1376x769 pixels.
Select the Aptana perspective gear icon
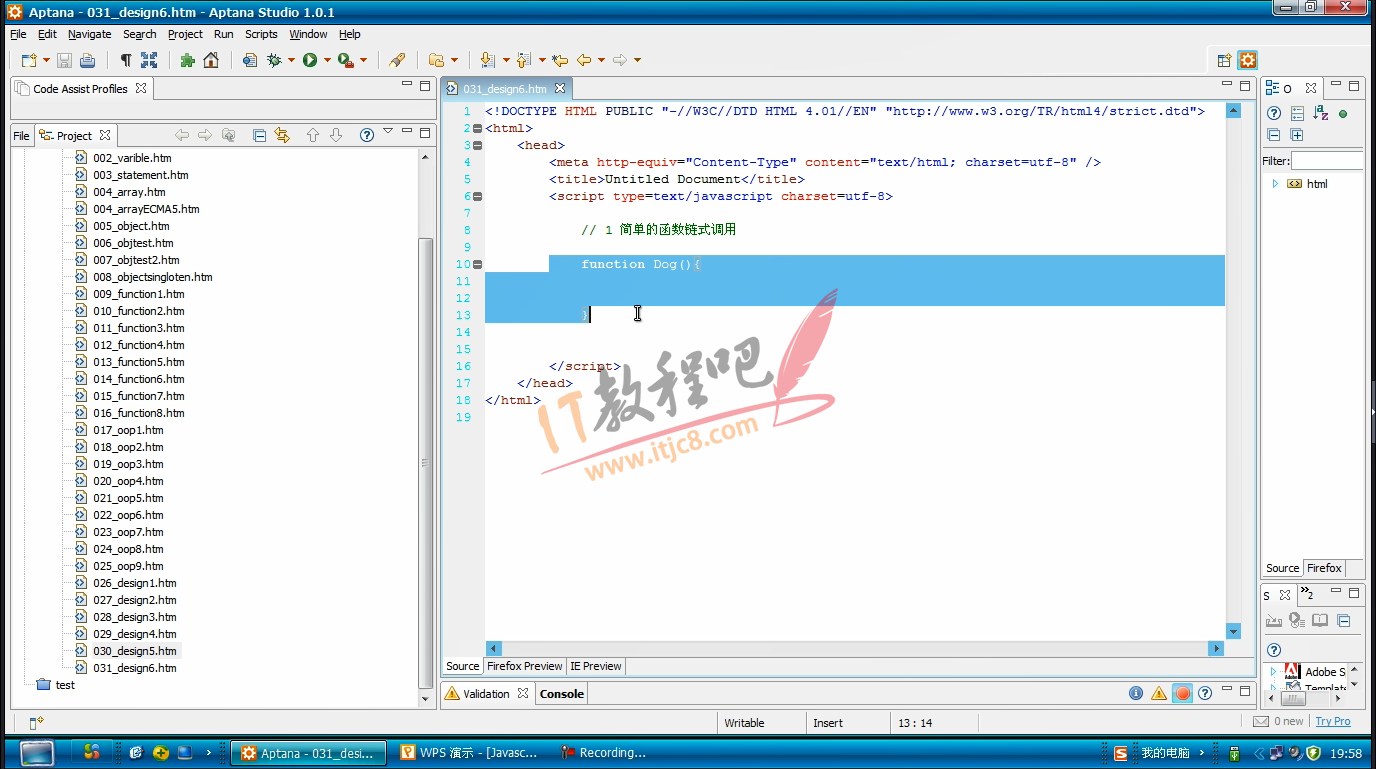tap(1248, 60)
